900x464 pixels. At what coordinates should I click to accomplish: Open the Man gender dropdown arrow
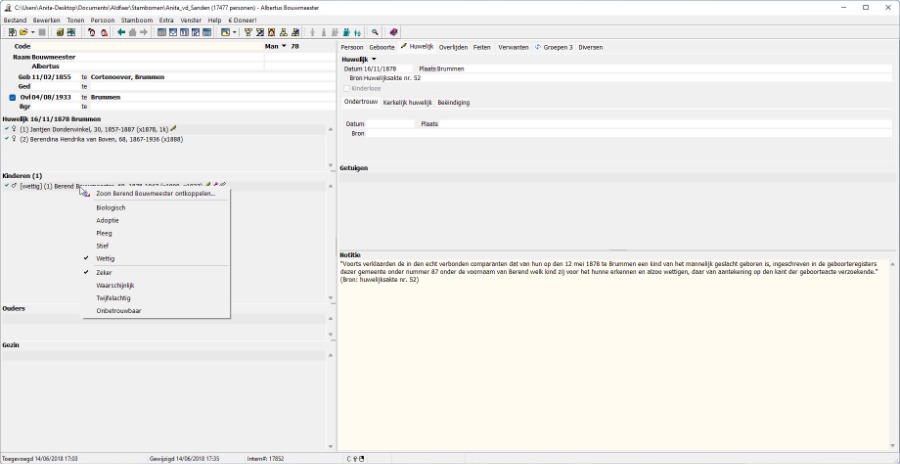coord(283,46)
